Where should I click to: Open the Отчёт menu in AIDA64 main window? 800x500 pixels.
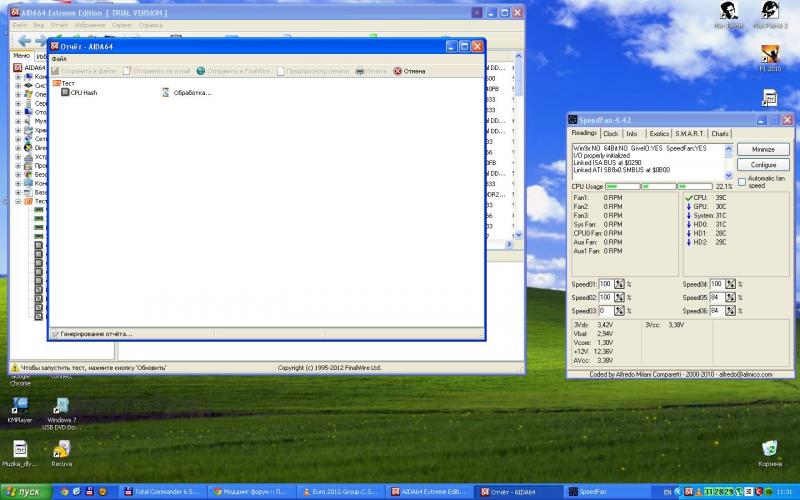(59, 25)
